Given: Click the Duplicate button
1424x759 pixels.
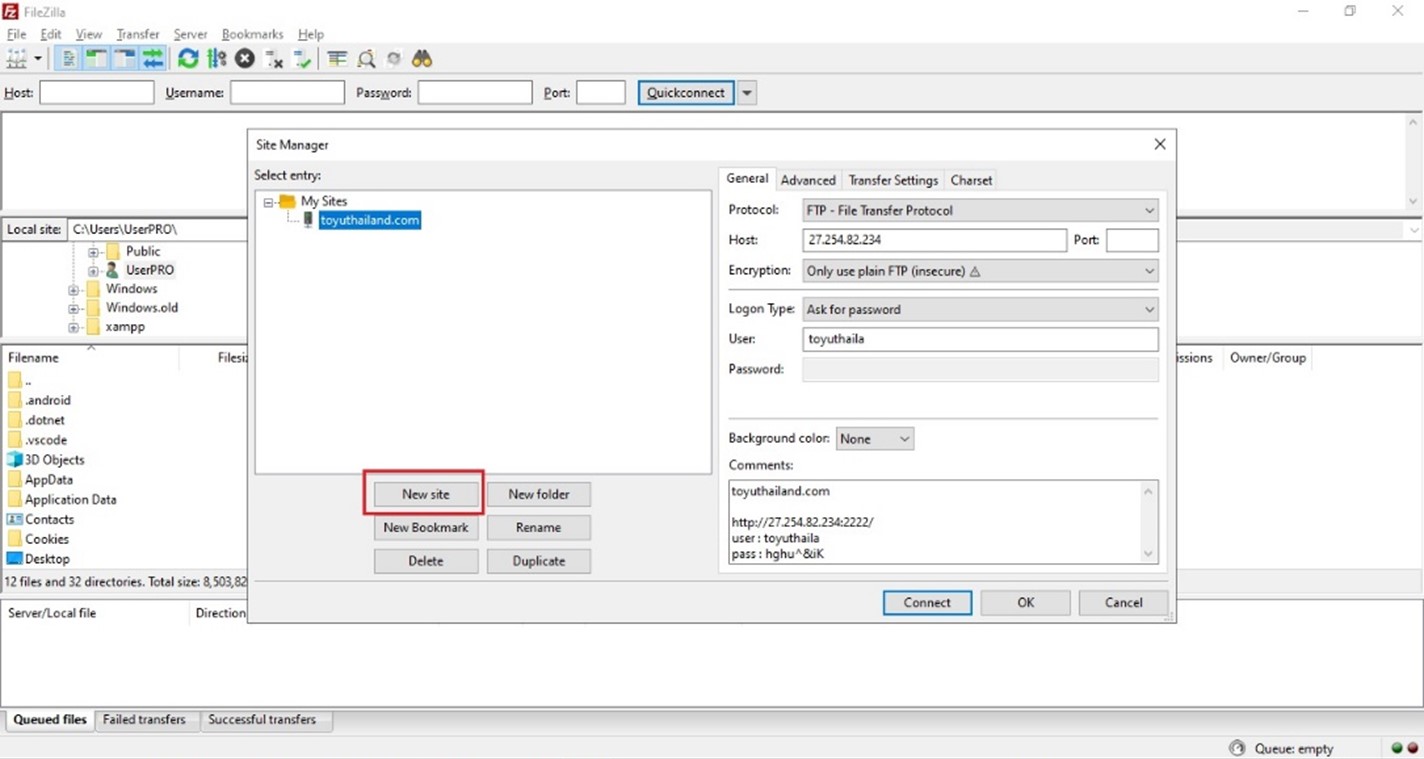Looking at the screenshot, I should pyautogui.click(x=539, y=561).
